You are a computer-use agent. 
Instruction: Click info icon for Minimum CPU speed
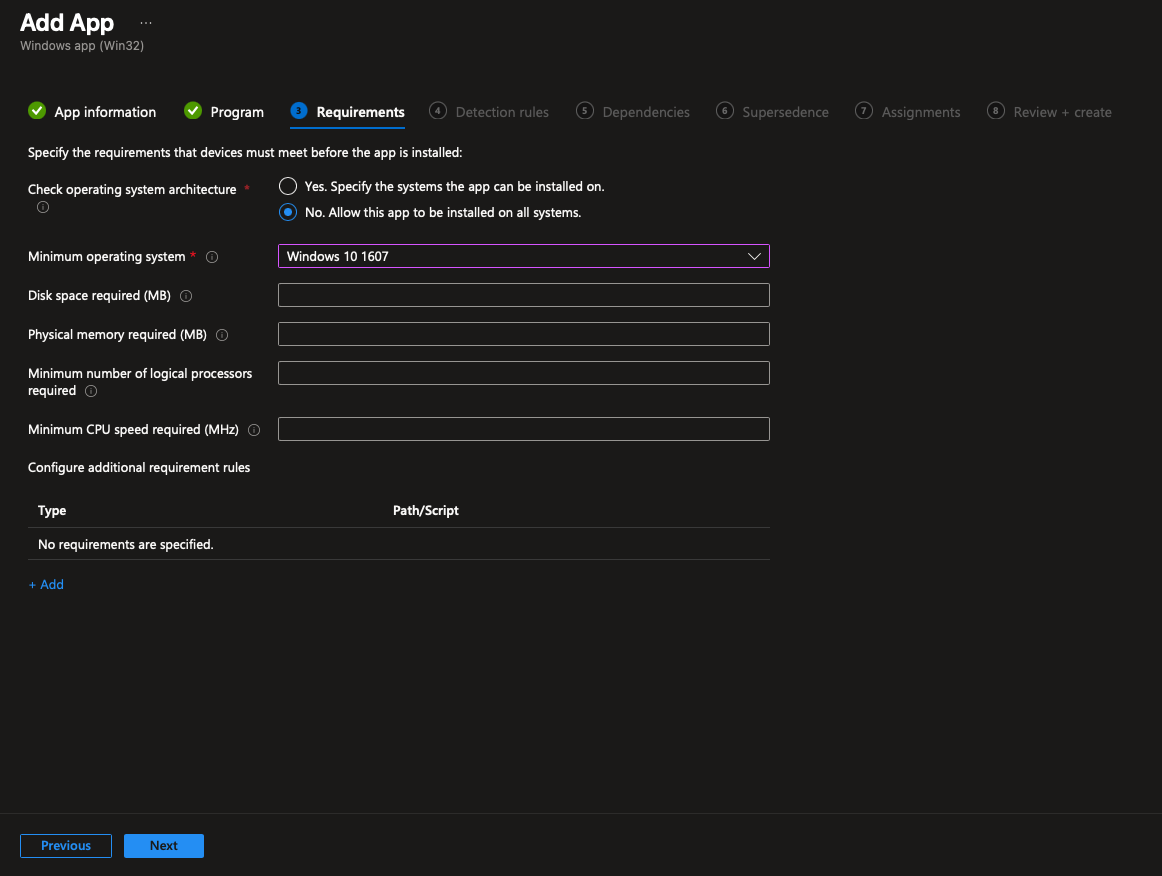tap(254, 430)
